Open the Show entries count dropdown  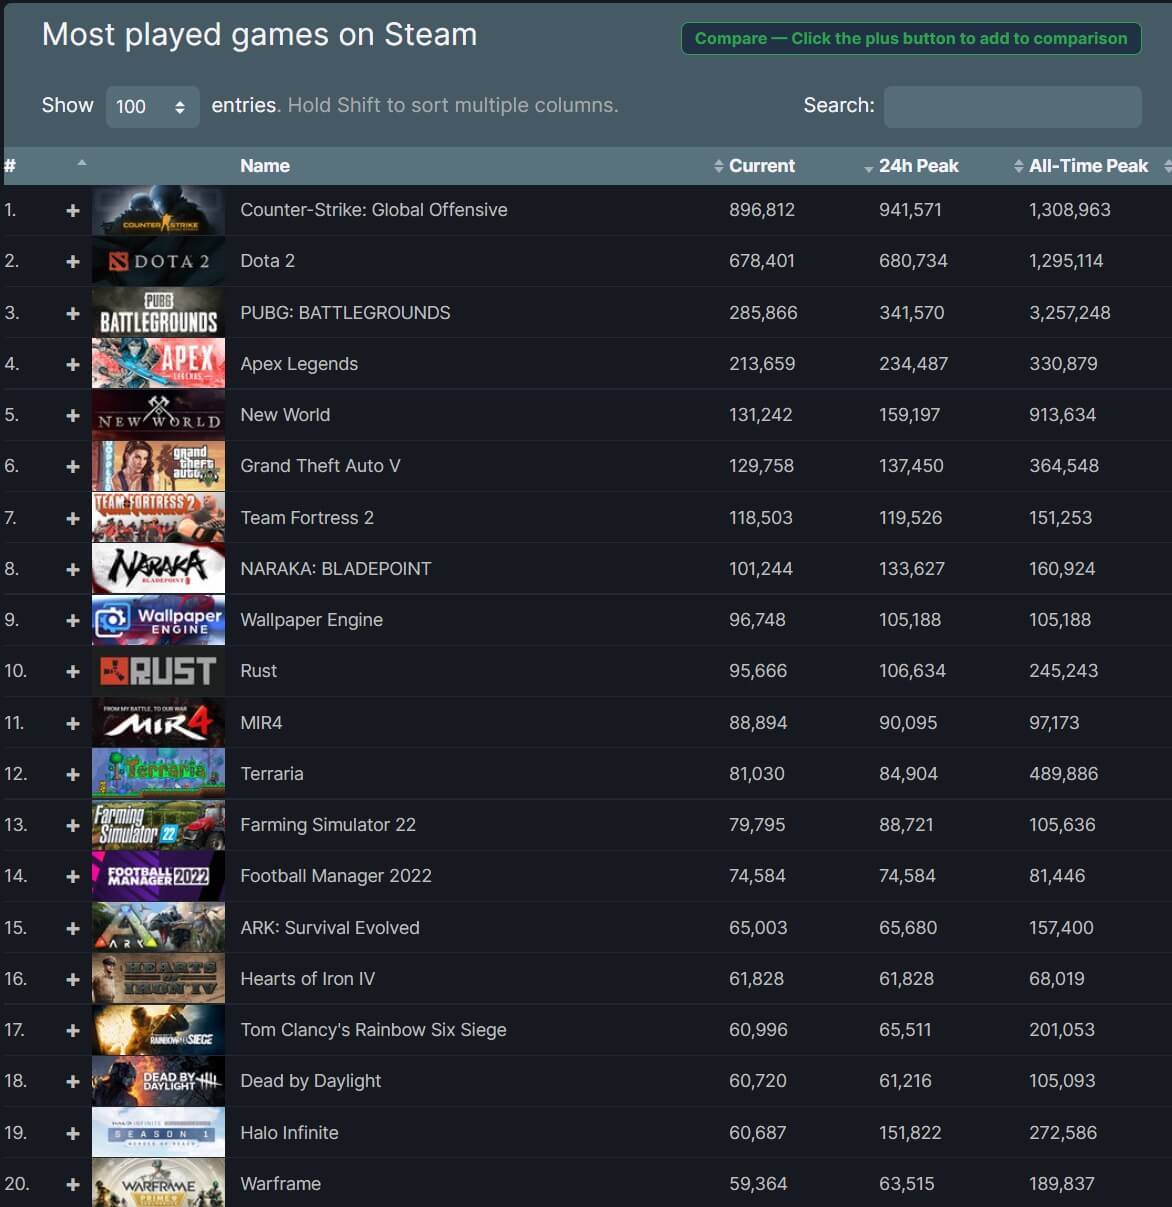click(152, 105)
